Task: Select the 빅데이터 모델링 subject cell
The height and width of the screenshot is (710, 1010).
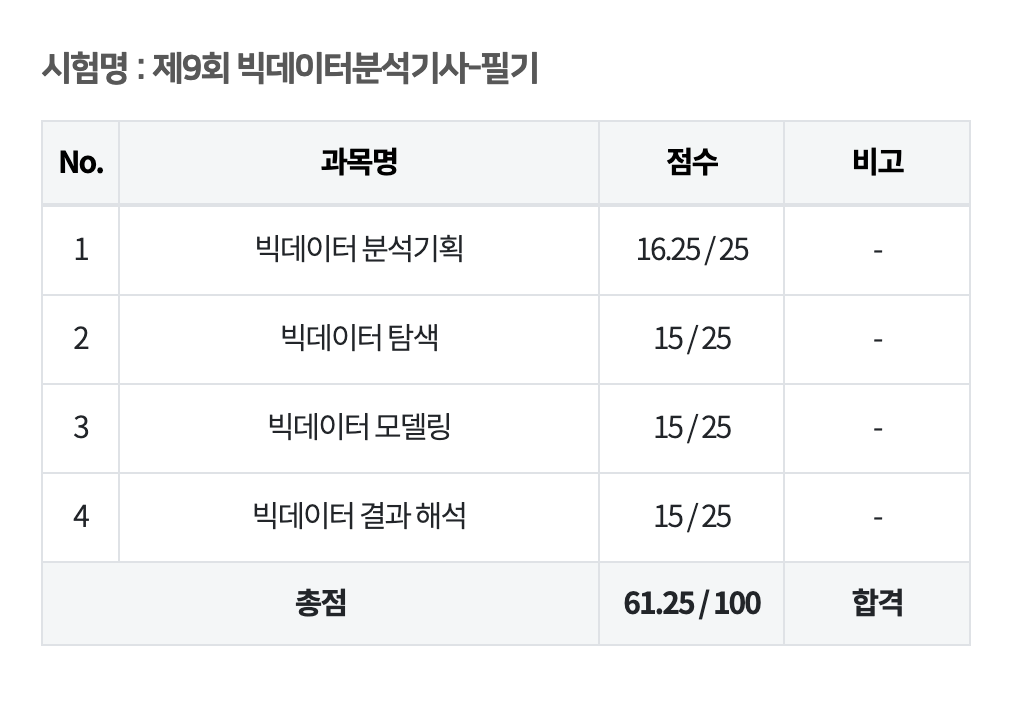Action: click(359, 428)
